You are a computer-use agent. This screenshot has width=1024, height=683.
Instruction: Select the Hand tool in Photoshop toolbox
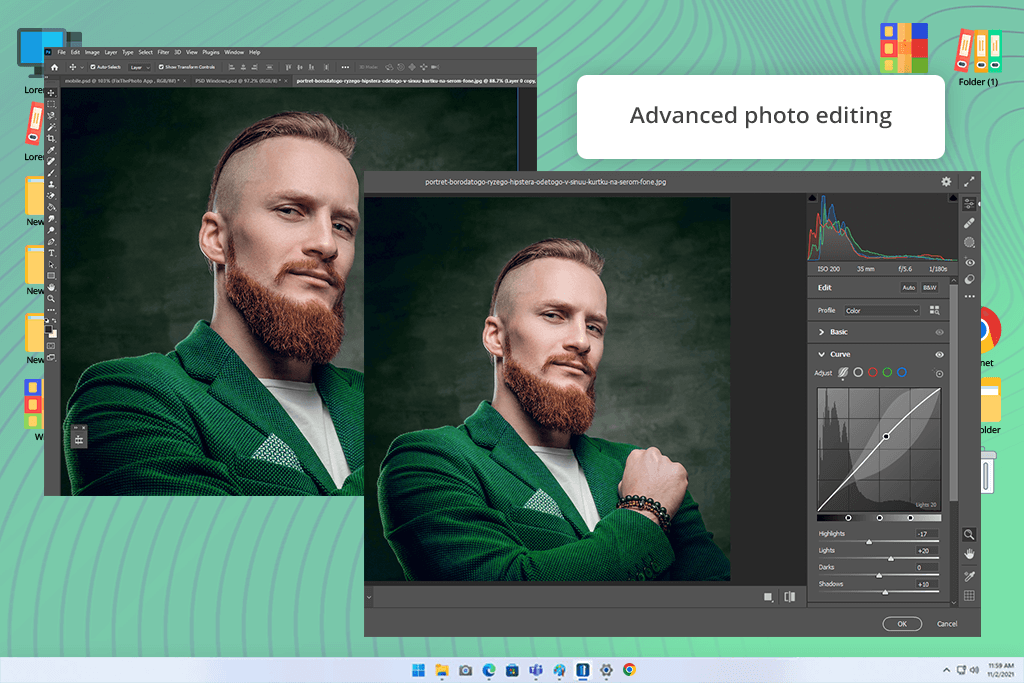pos(51,287)
